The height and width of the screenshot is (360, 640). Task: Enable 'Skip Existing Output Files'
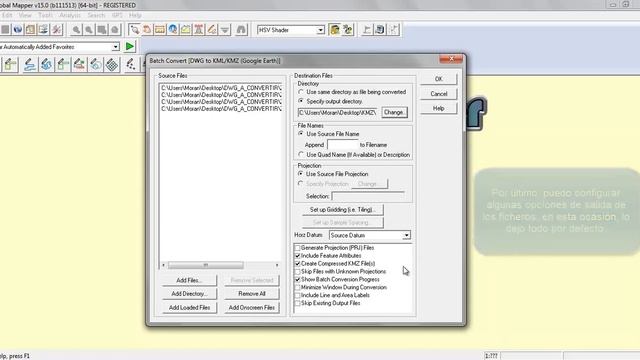tap(298, 303)
